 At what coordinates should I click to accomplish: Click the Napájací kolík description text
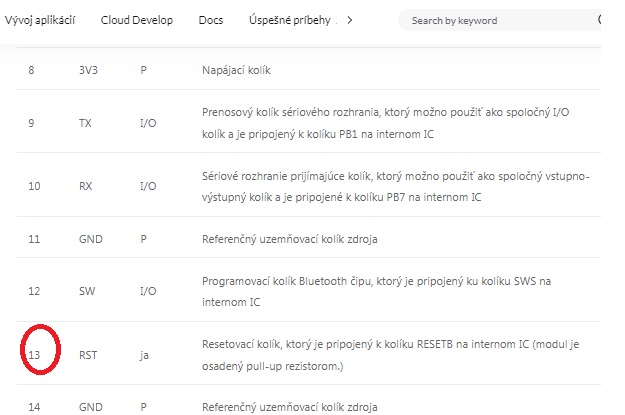pos(236,70)
